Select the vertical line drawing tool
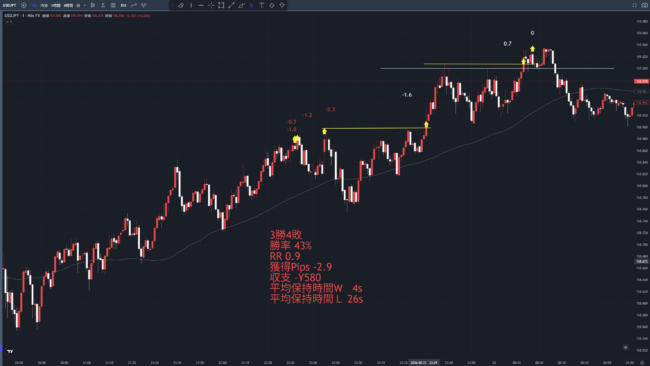 coord(191,5)
